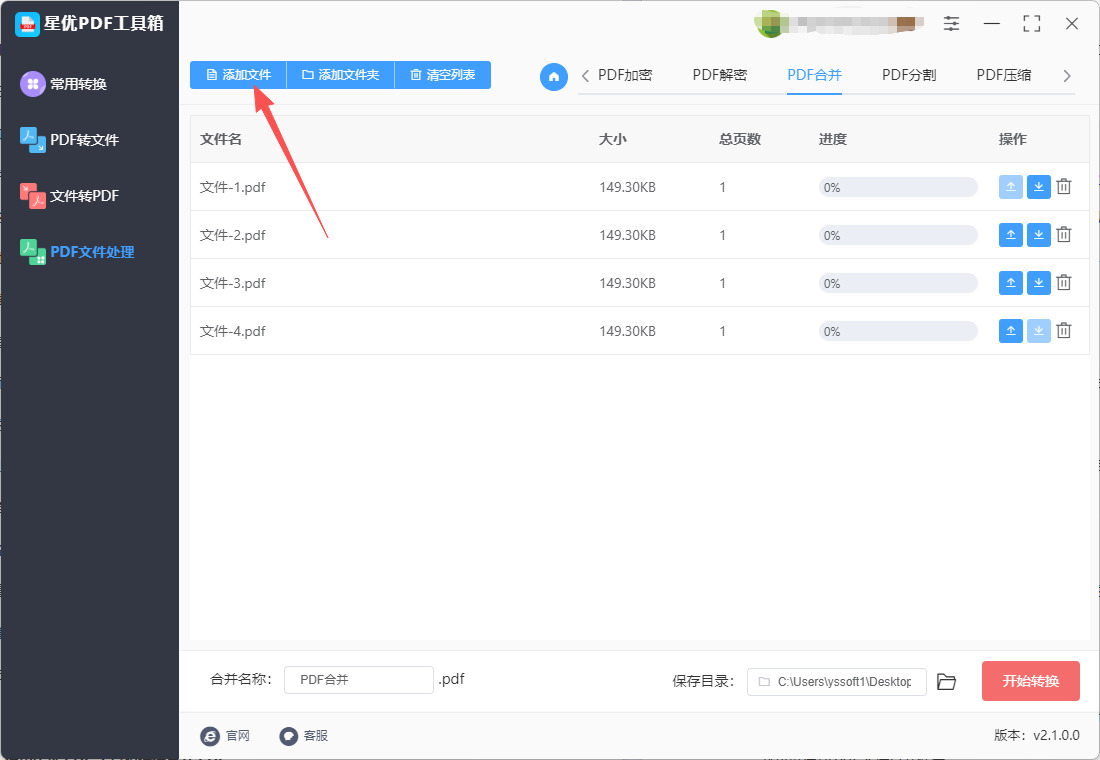Click progress bar of 文件-4.pdf

pyautogui.click(x=898, y=331)
